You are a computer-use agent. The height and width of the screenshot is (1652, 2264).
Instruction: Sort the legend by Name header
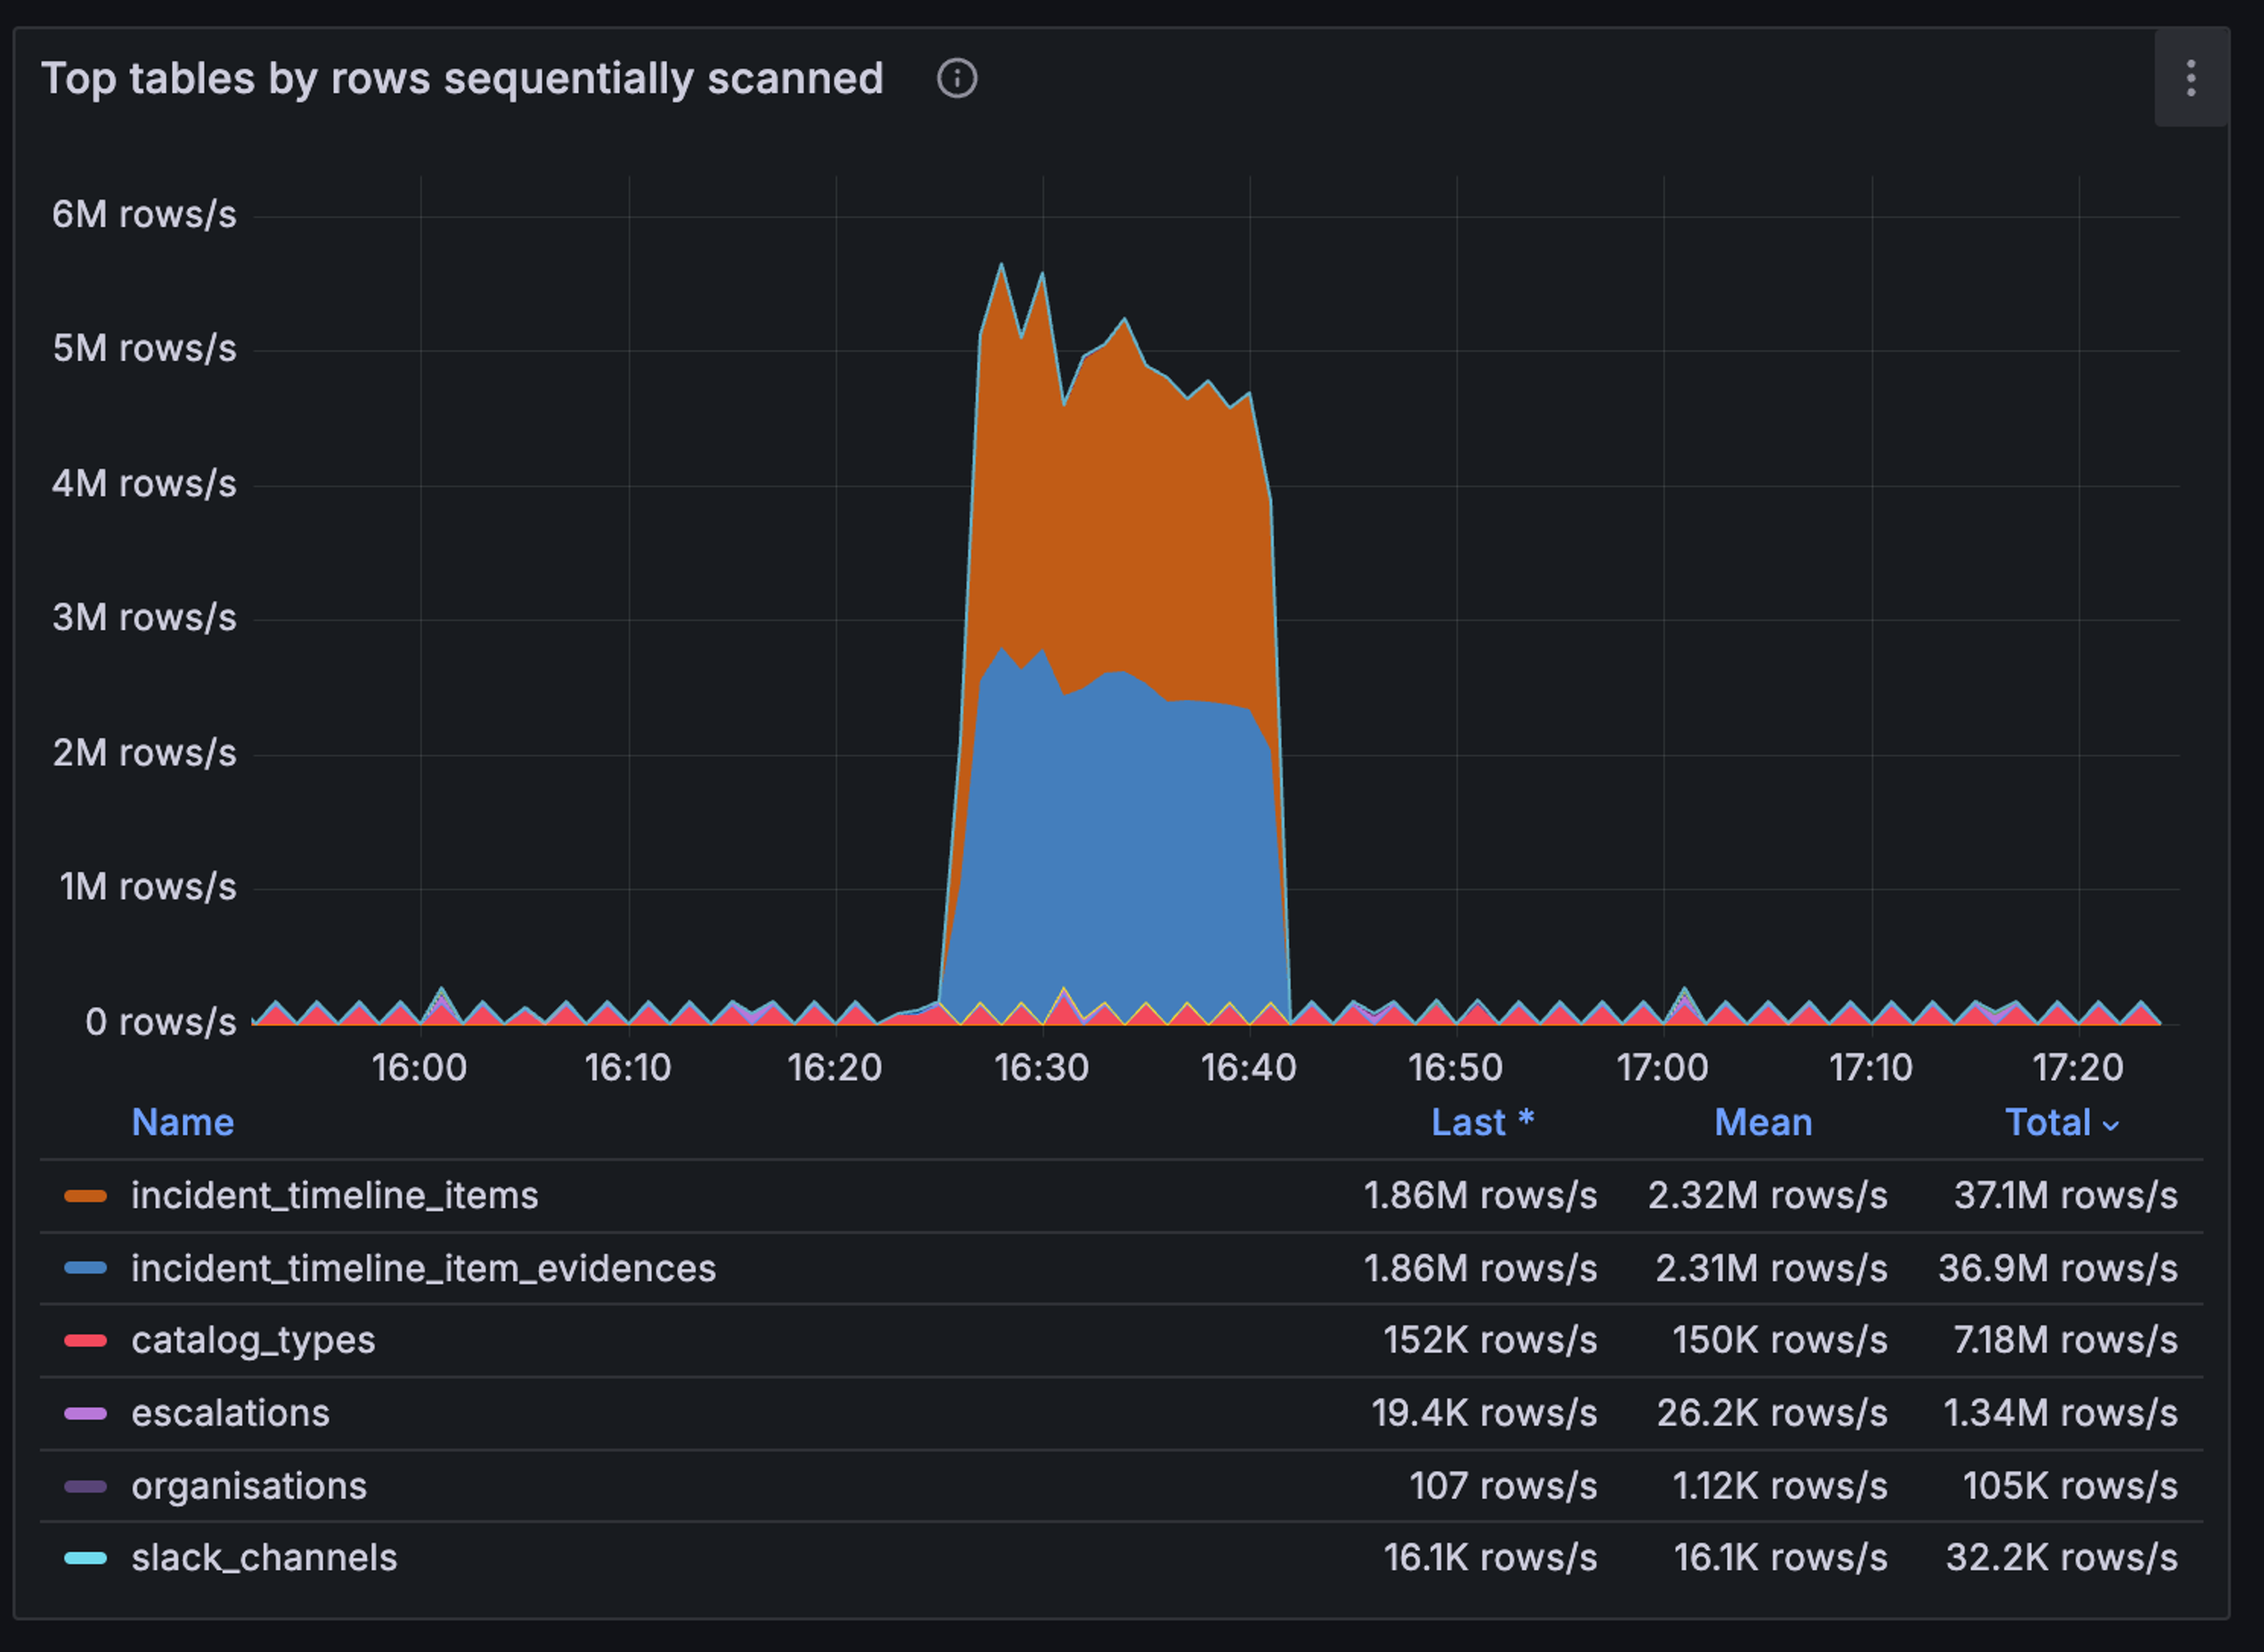pyautogui.click(x=183, y=1122)
